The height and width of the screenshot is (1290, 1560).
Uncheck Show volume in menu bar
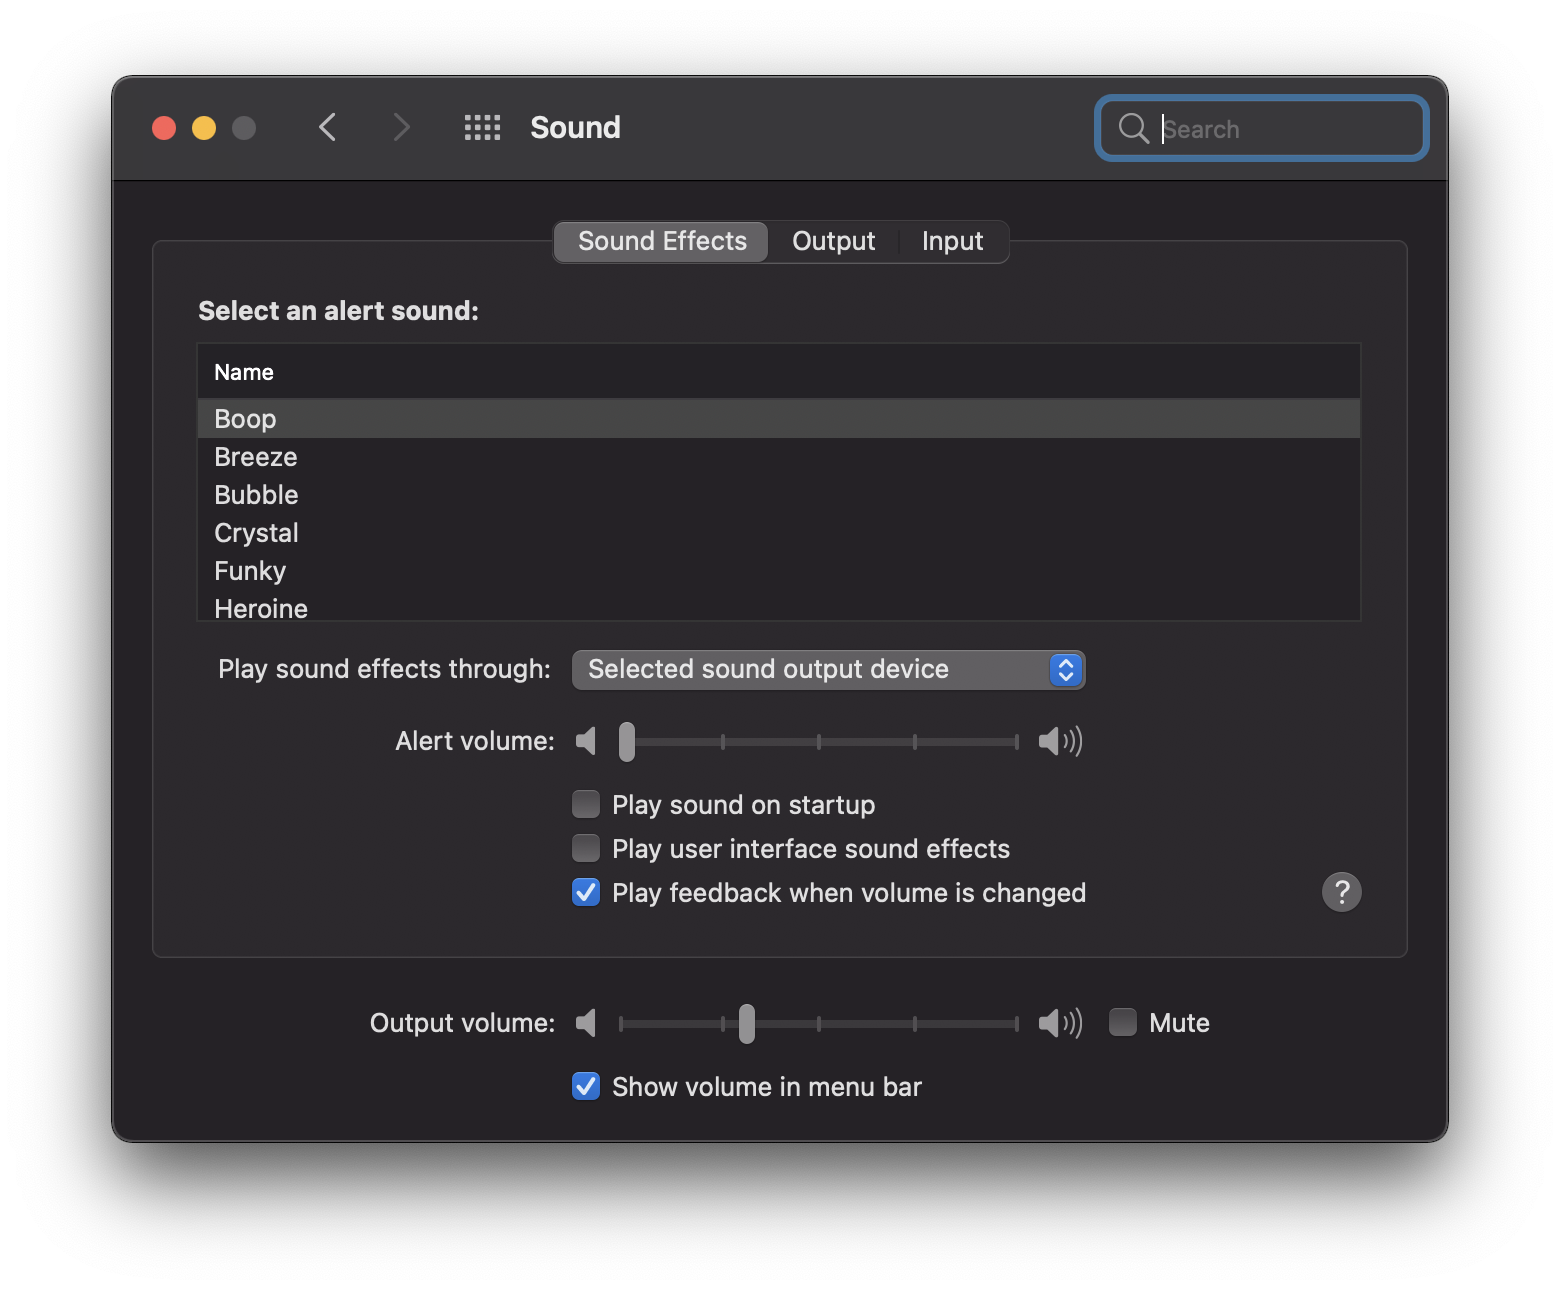[586, 1086]
